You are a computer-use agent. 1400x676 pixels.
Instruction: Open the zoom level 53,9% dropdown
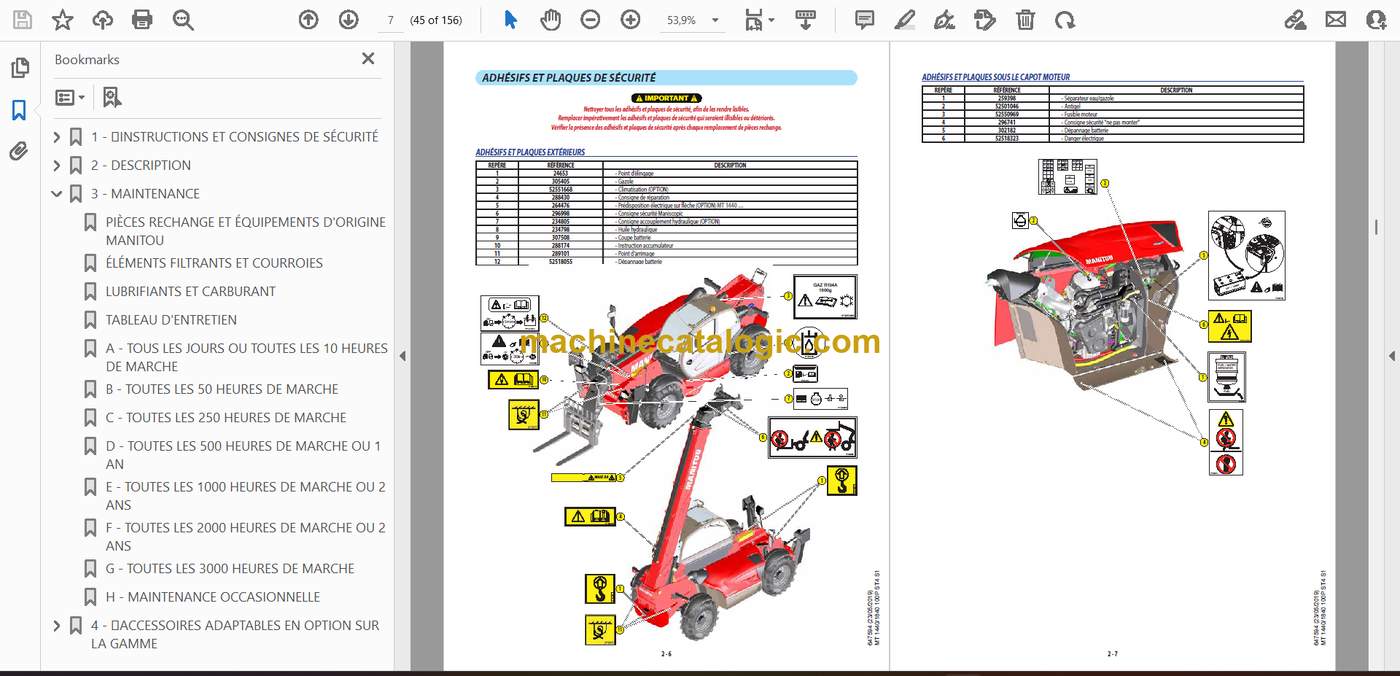point(692,20)
